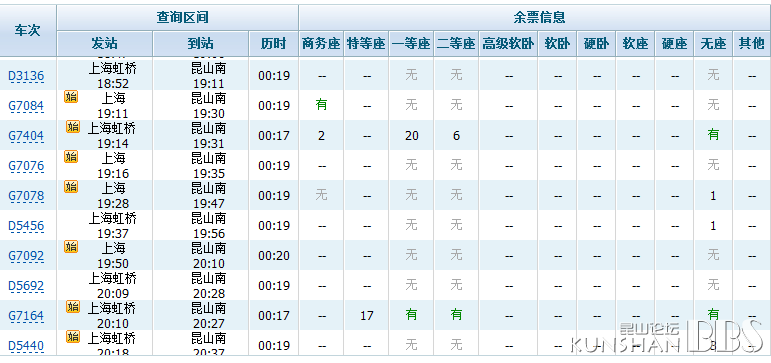Click the 软座 column header
The height and width of the screenshot is (363, 771).
point(636,44)
